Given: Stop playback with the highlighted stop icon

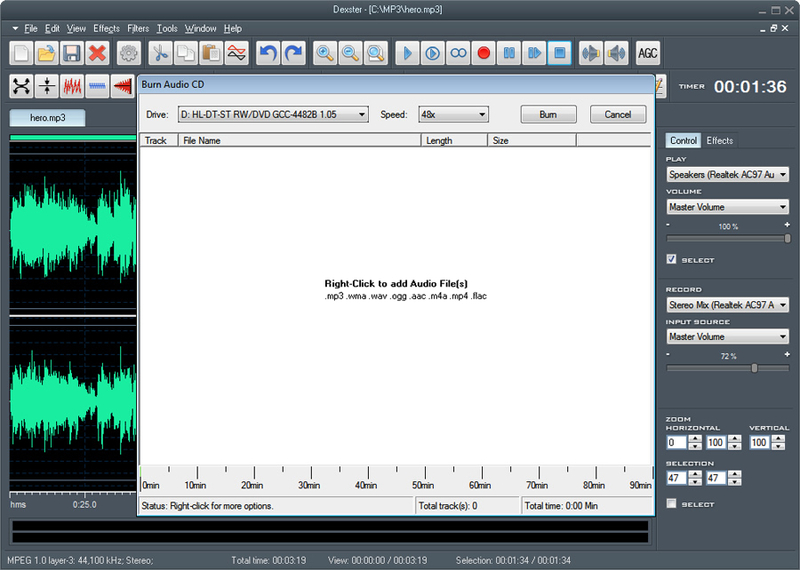Looking at the screenshot, I should point(560,53).
